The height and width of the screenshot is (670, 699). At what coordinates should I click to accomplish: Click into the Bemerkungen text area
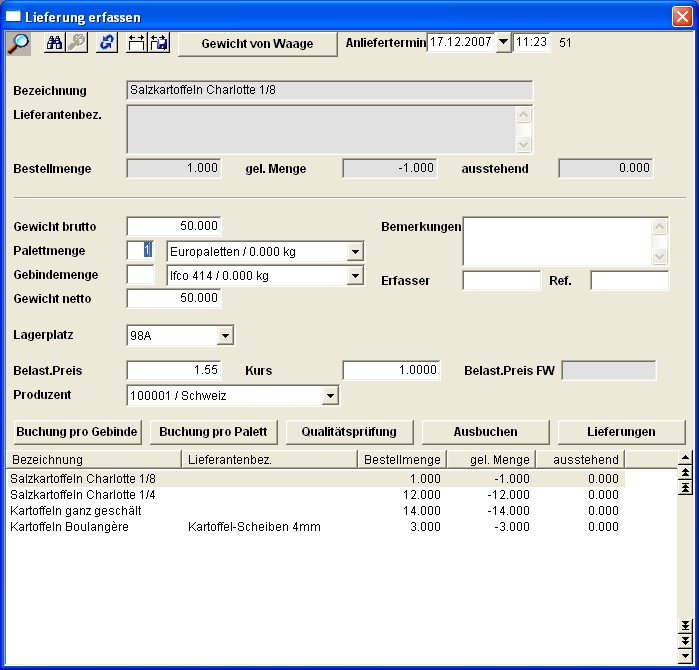pos(558,242)
